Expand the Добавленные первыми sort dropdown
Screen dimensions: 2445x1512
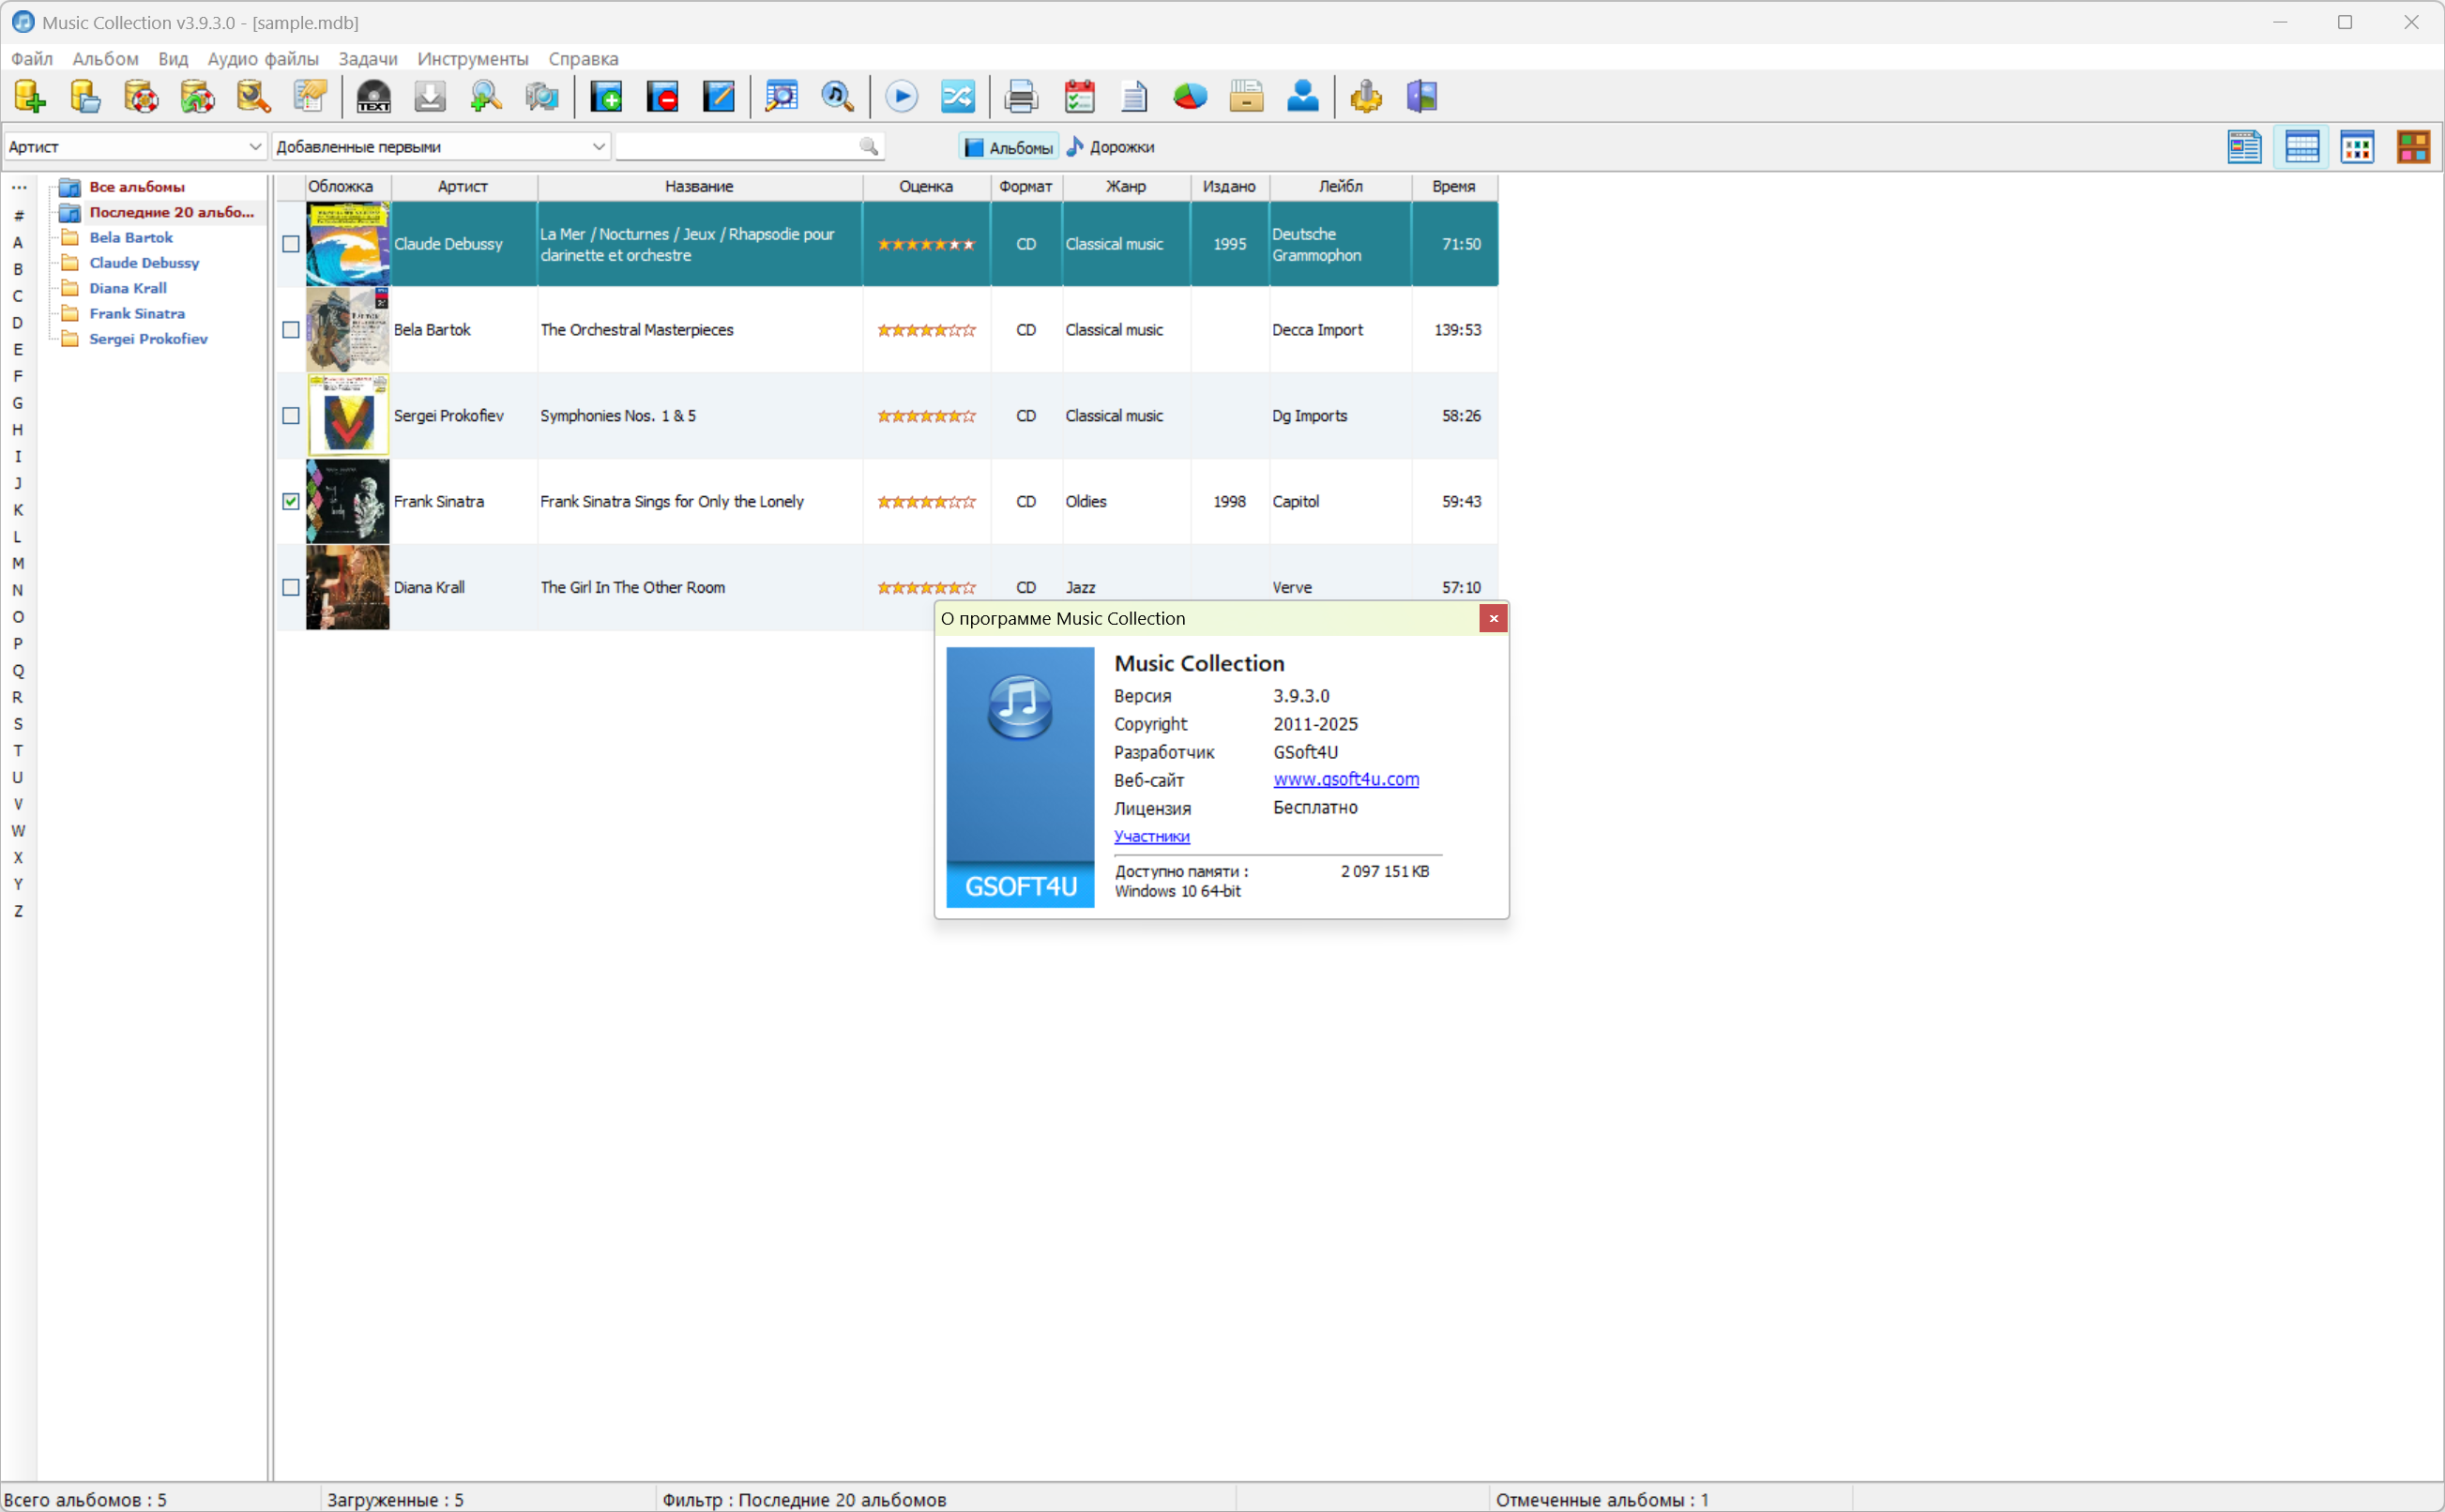click(x=440, y=147)
